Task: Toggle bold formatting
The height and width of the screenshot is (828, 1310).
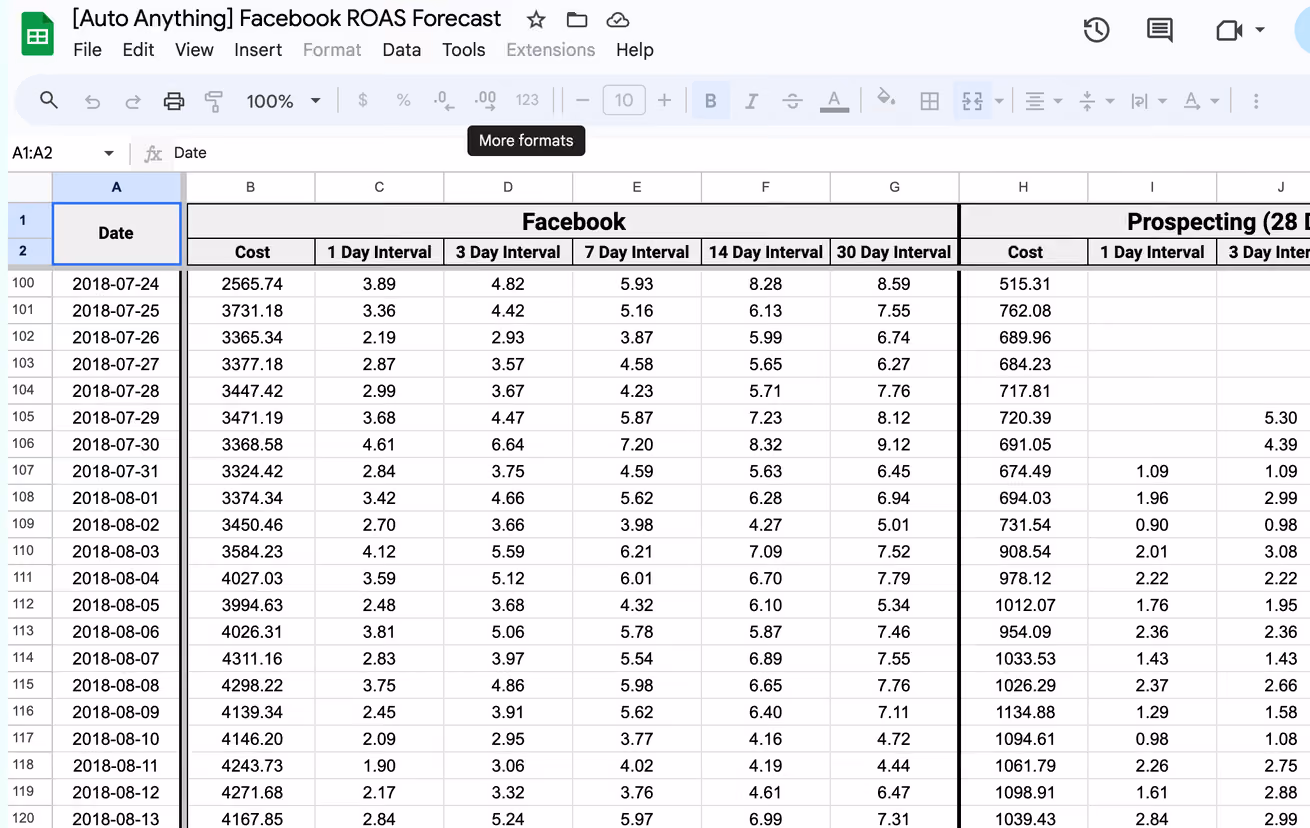Action: click(710, 100)
